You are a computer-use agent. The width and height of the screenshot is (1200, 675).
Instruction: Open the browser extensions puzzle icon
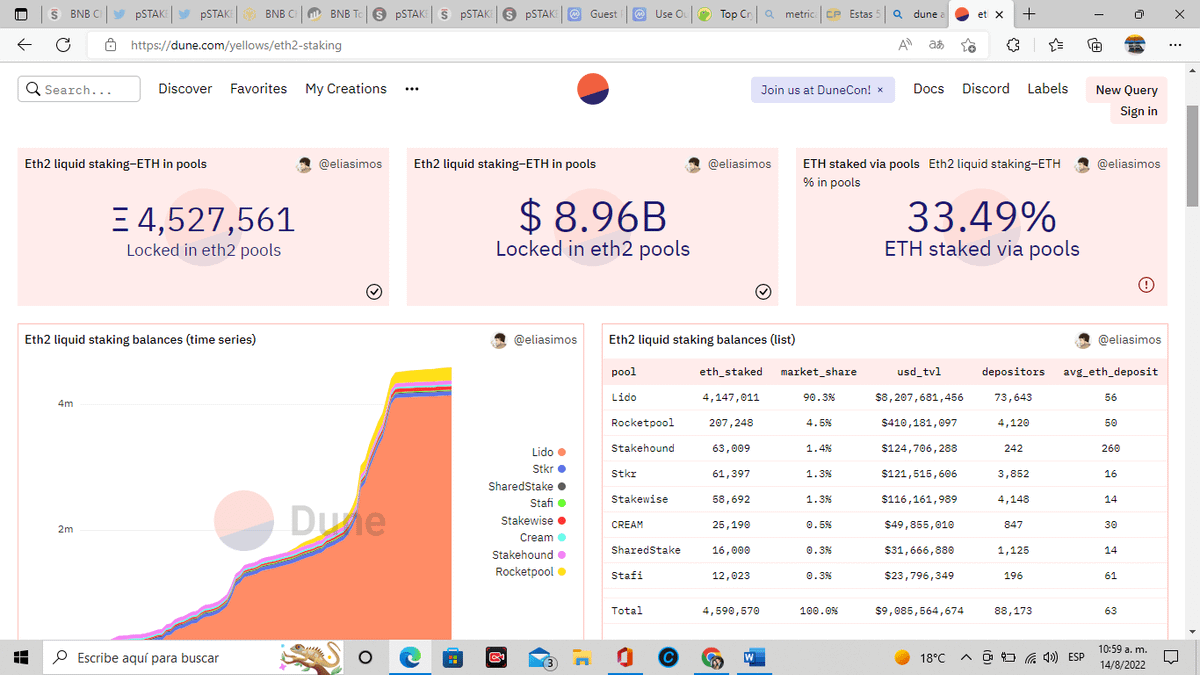coord(1013,45)
